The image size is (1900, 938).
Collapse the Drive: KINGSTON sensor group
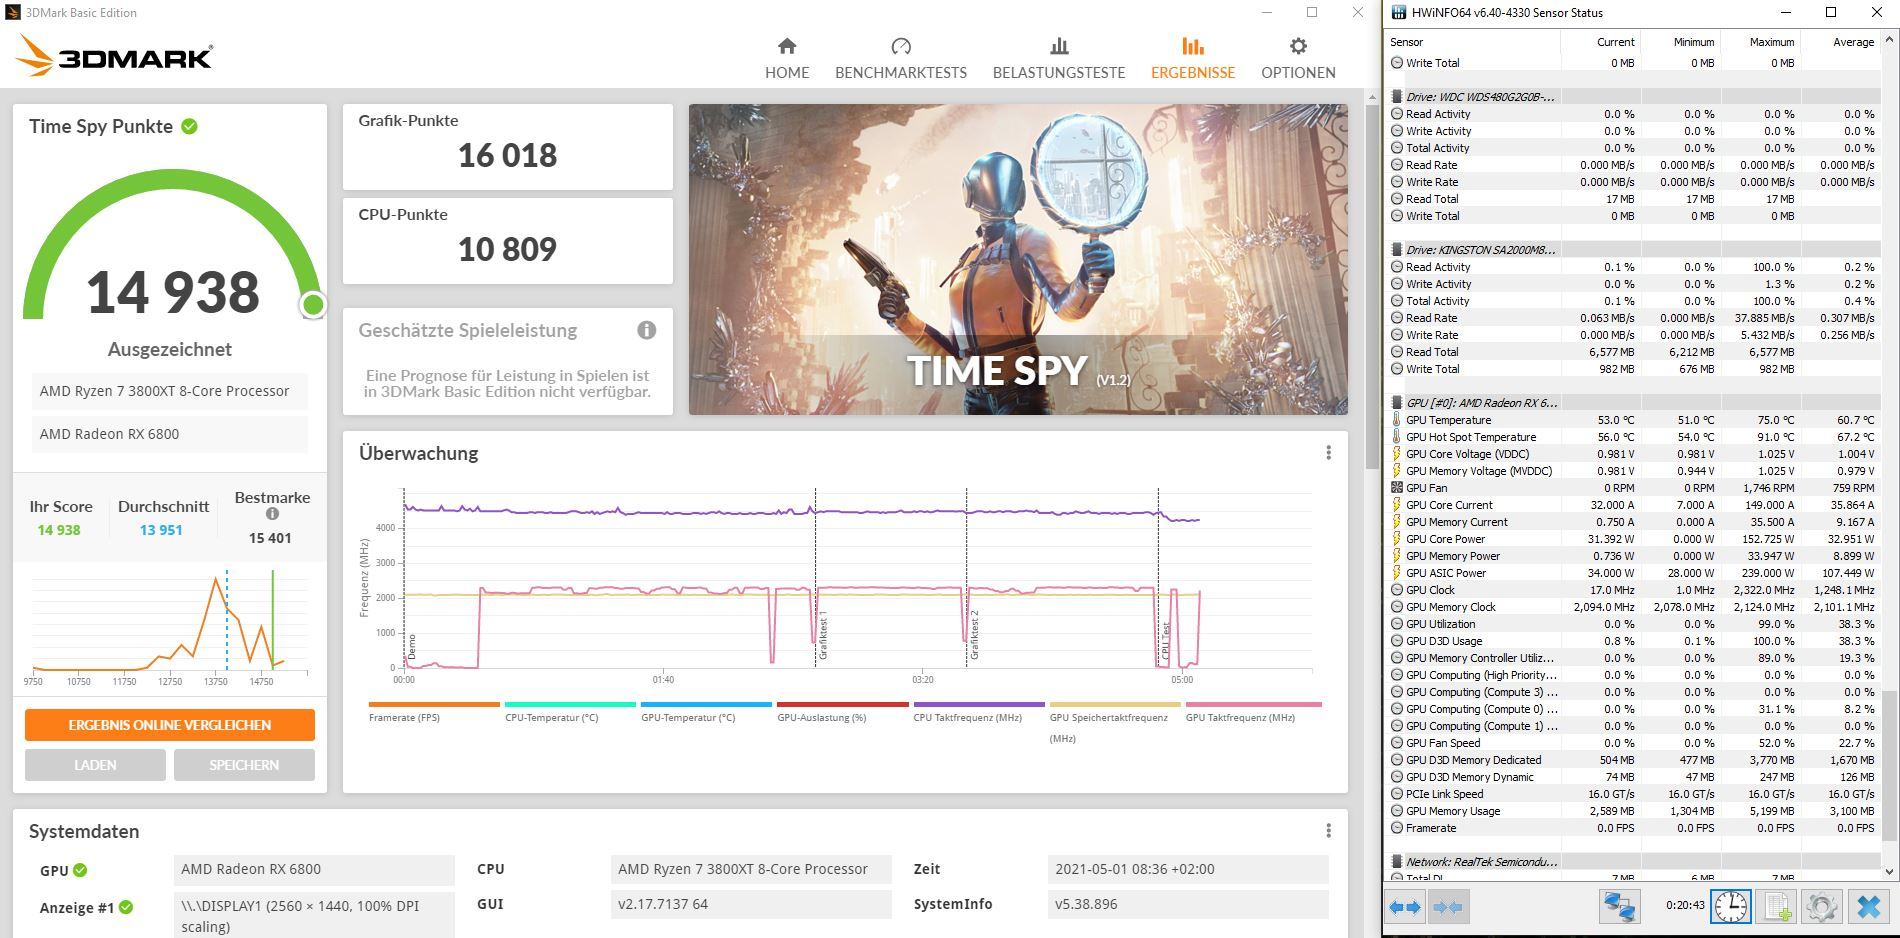[1397, 250]
